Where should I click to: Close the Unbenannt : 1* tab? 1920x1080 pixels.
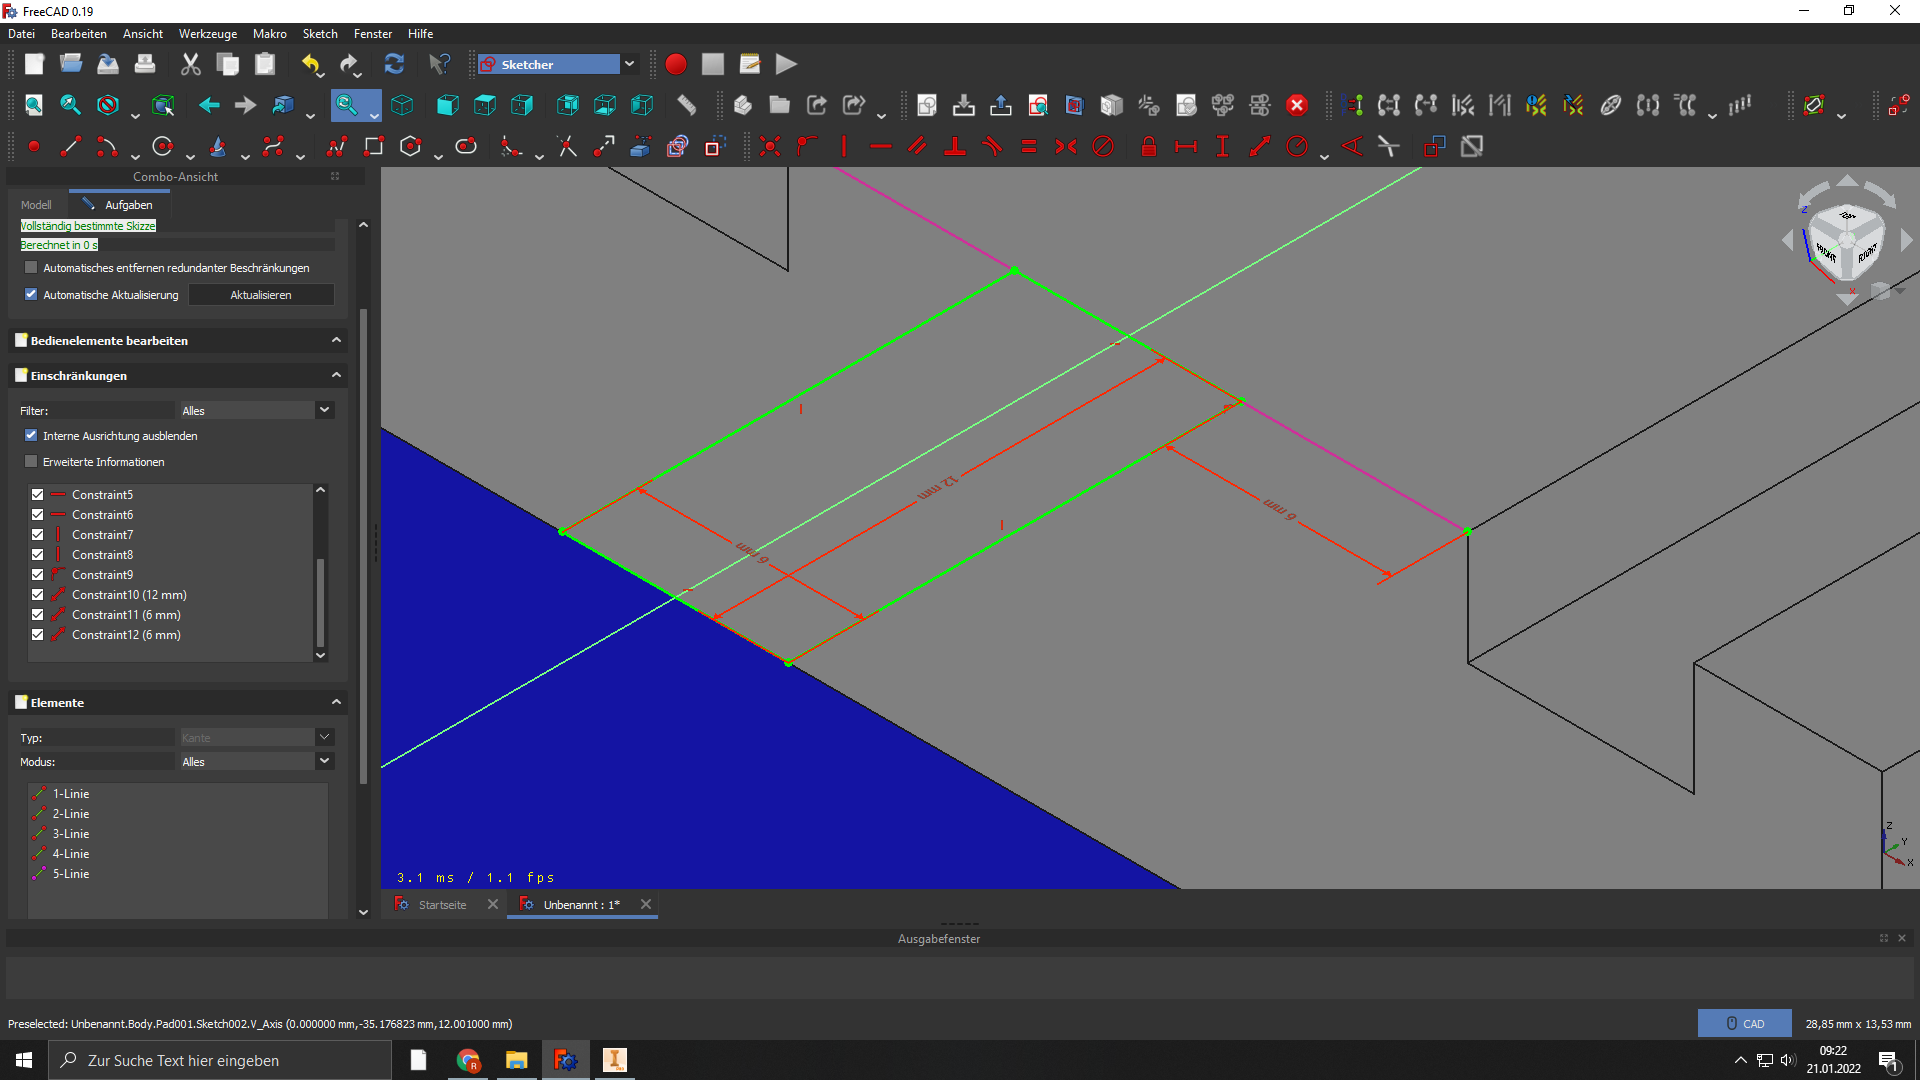coord(646,904)
